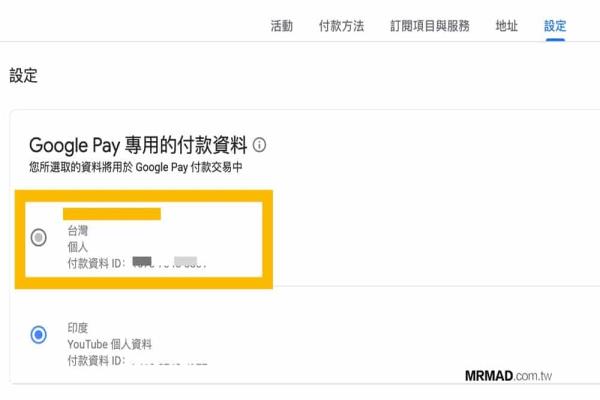600x400 pixels.
Task: Click the redacted name on the Taiwan profile
Action: coord(112,214)
